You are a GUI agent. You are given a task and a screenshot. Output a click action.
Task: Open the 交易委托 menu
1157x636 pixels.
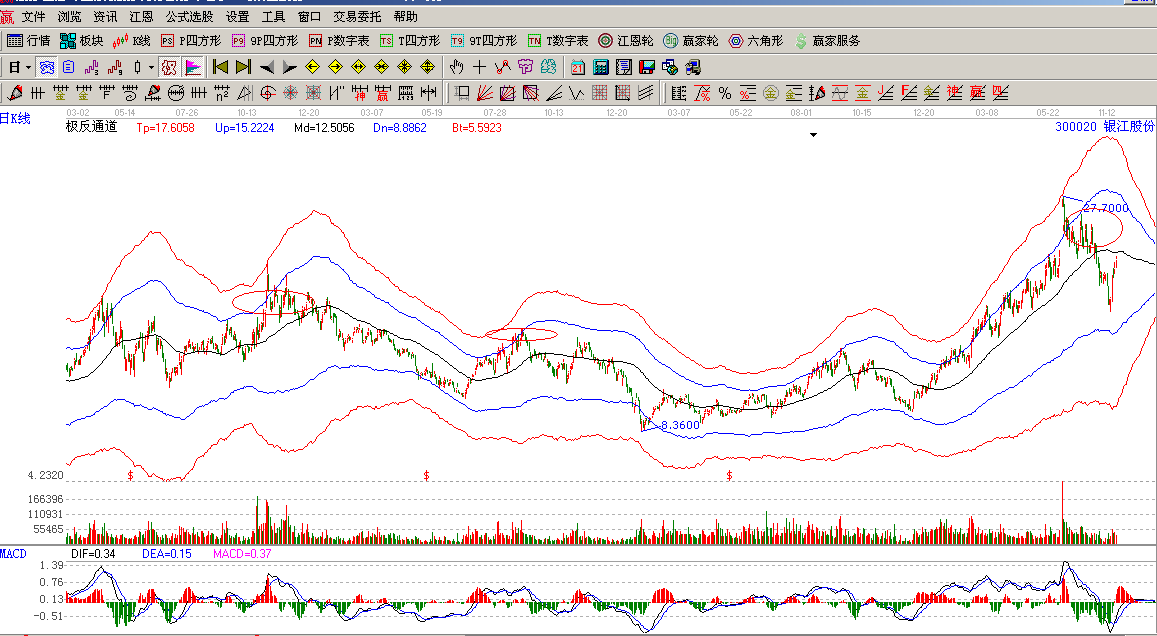(358, 17)
